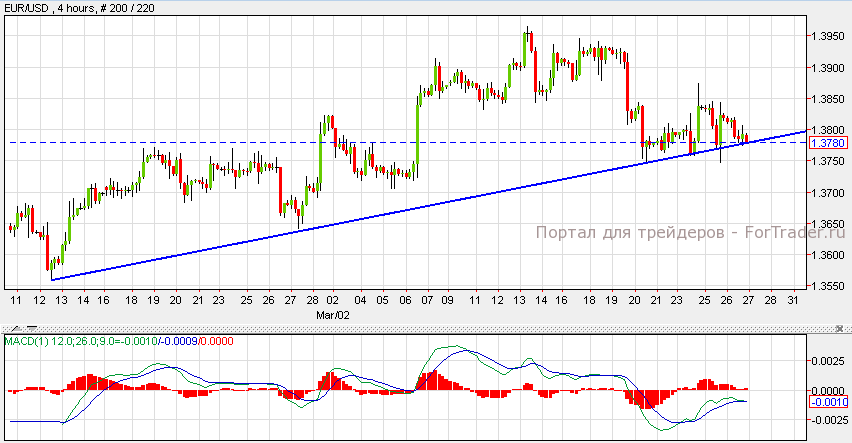Click date 31 on the time axis

[792, 300]
